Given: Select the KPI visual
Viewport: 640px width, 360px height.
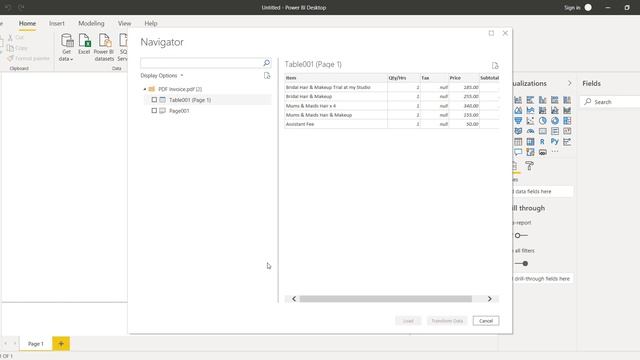Looking at the screenshot, I should tap(567, 131).
